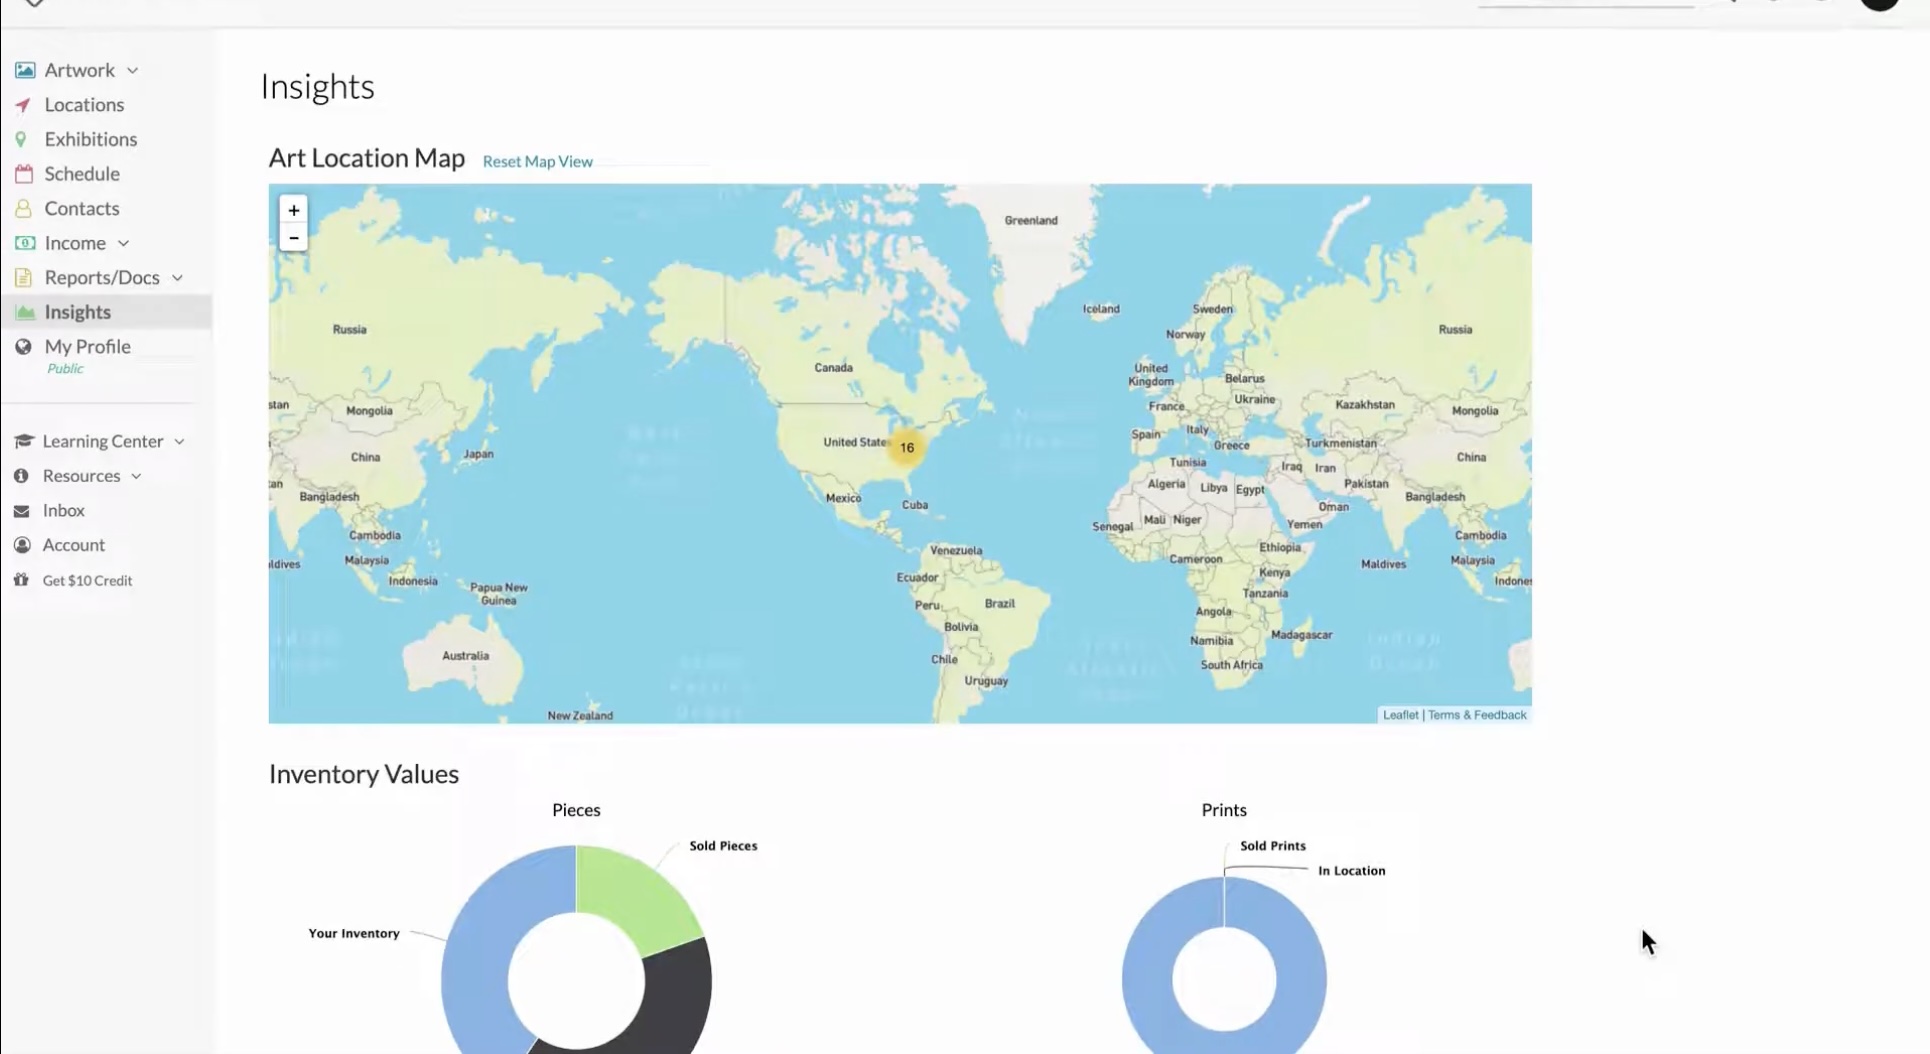Open the Terms & Feedback map link

point(1477,715)
